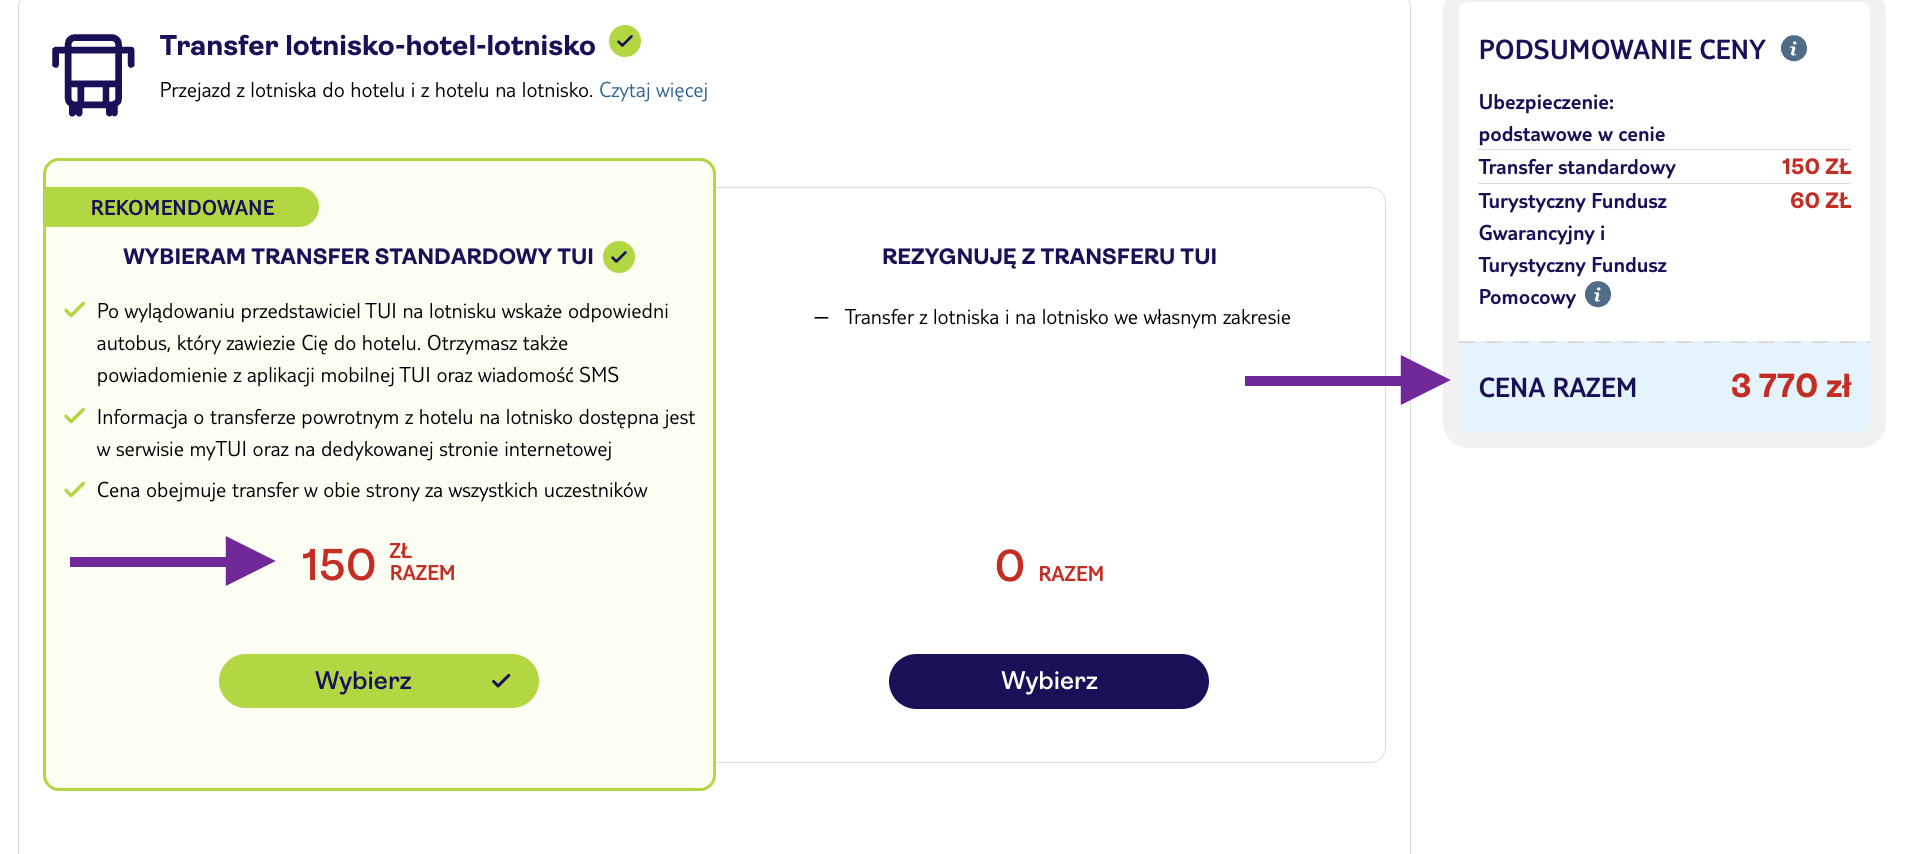The height and width of the screenshot is (854, 1908).
Task: Toggle selection of the recommended transfer card
Action: point(378,470)
